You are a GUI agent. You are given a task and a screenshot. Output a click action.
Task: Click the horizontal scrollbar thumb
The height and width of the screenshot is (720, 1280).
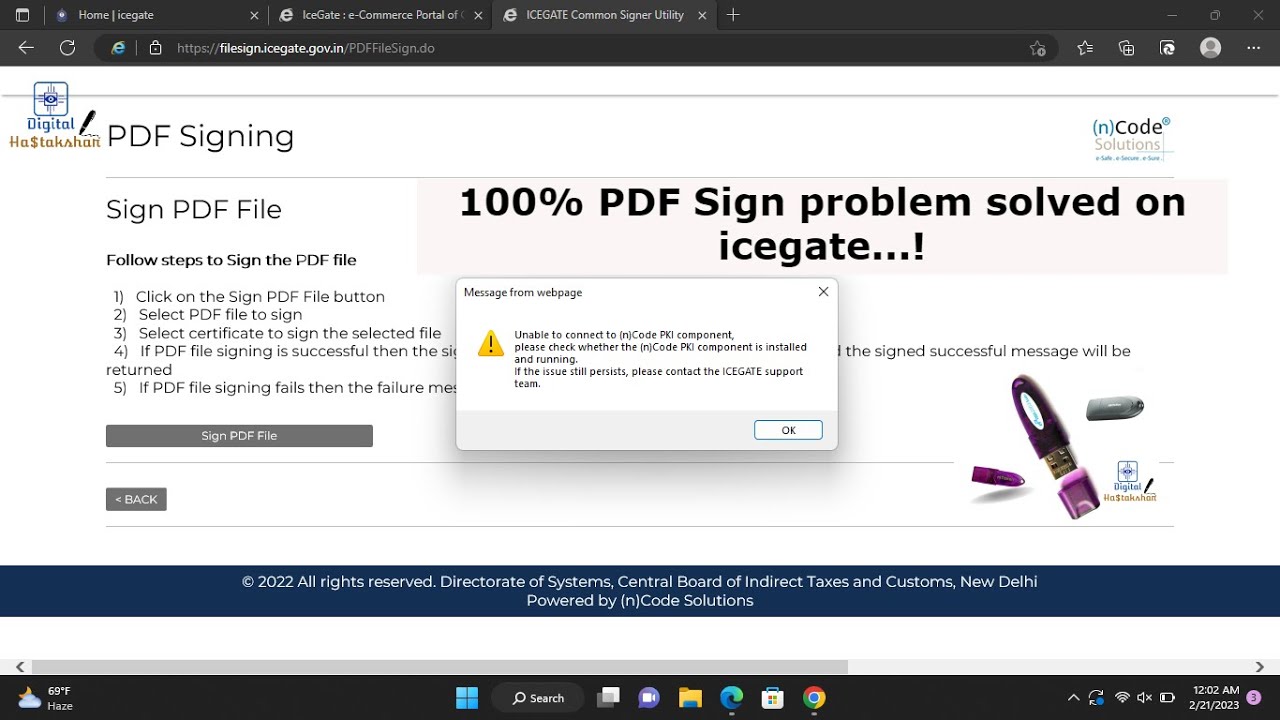[x=440, y=667]
